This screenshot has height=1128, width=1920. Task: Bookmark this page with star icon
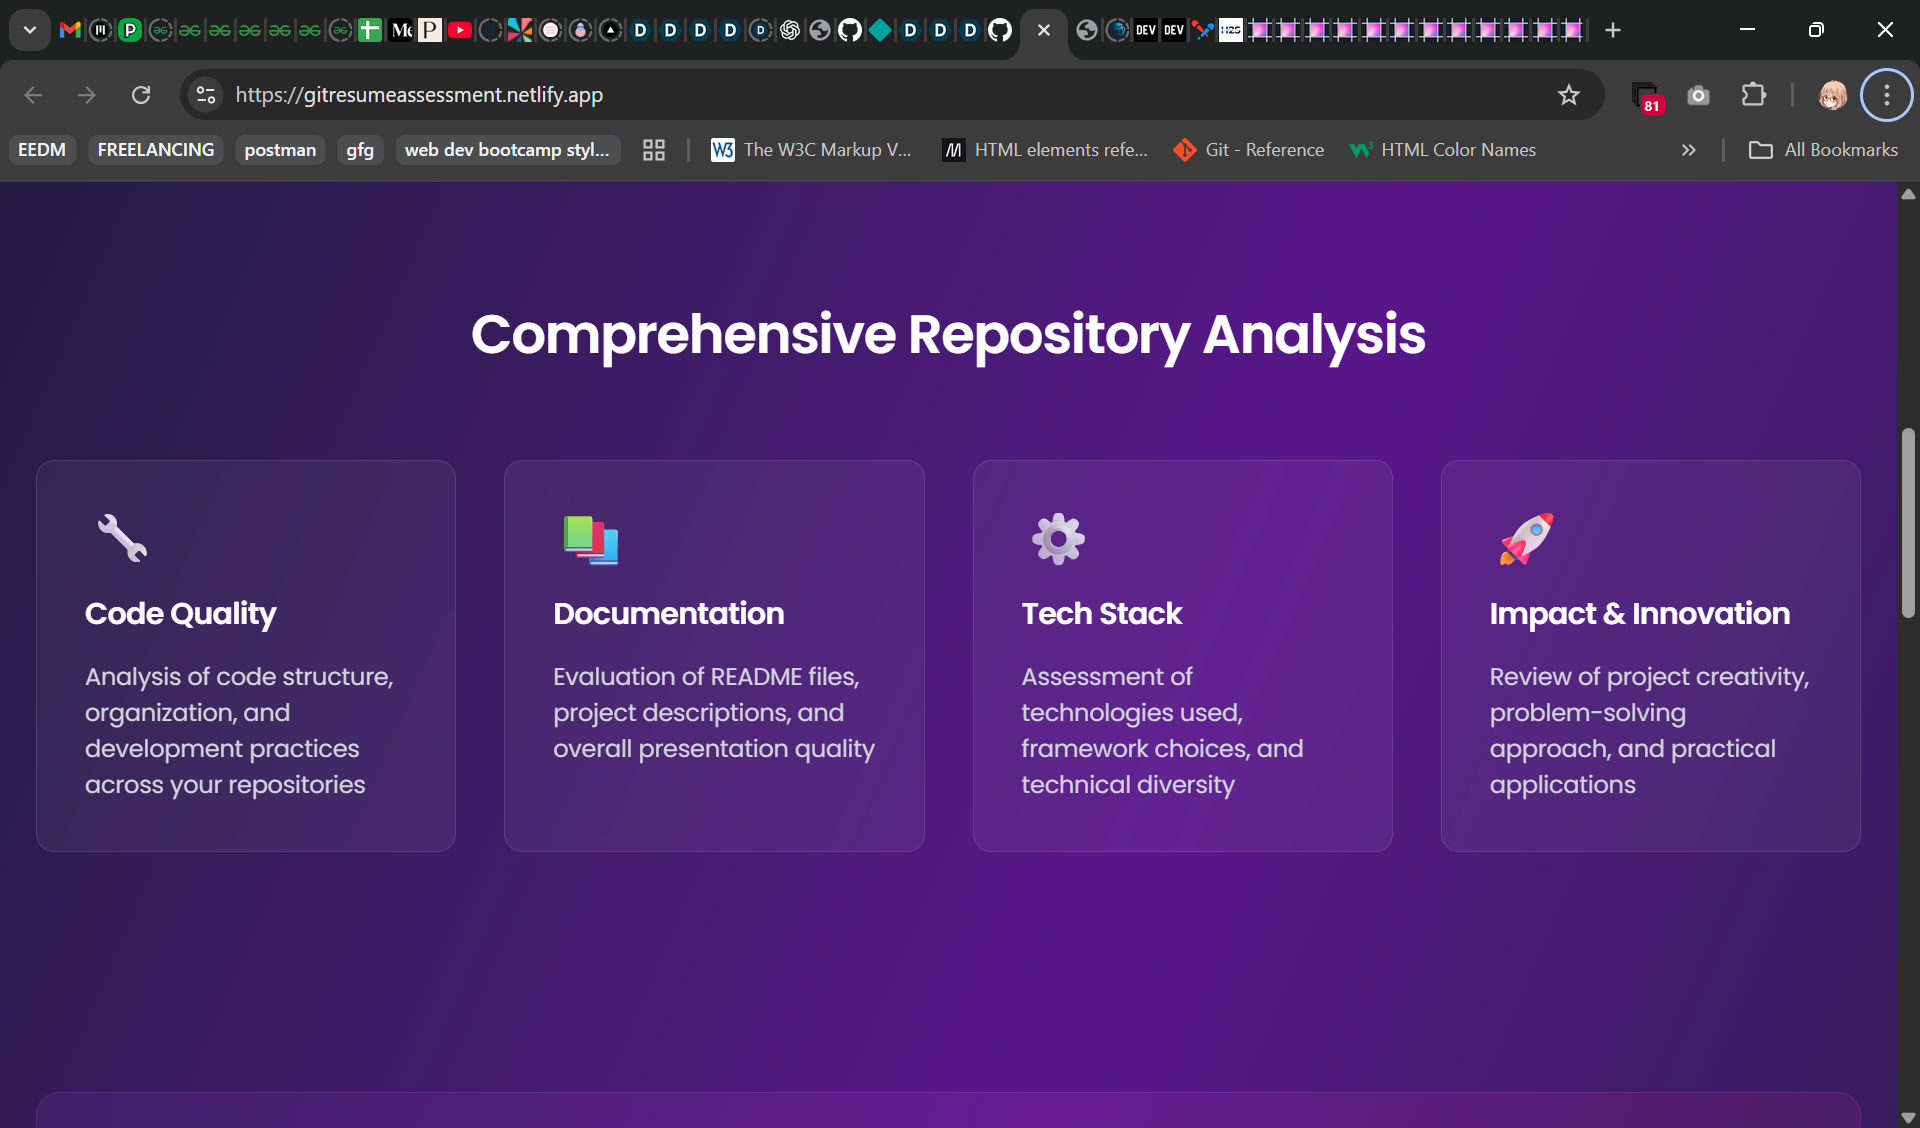1568,95
